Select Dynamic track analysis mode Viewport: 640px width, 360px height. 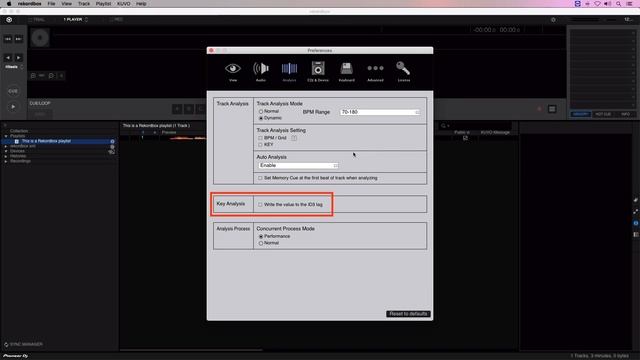click(261, 118)
